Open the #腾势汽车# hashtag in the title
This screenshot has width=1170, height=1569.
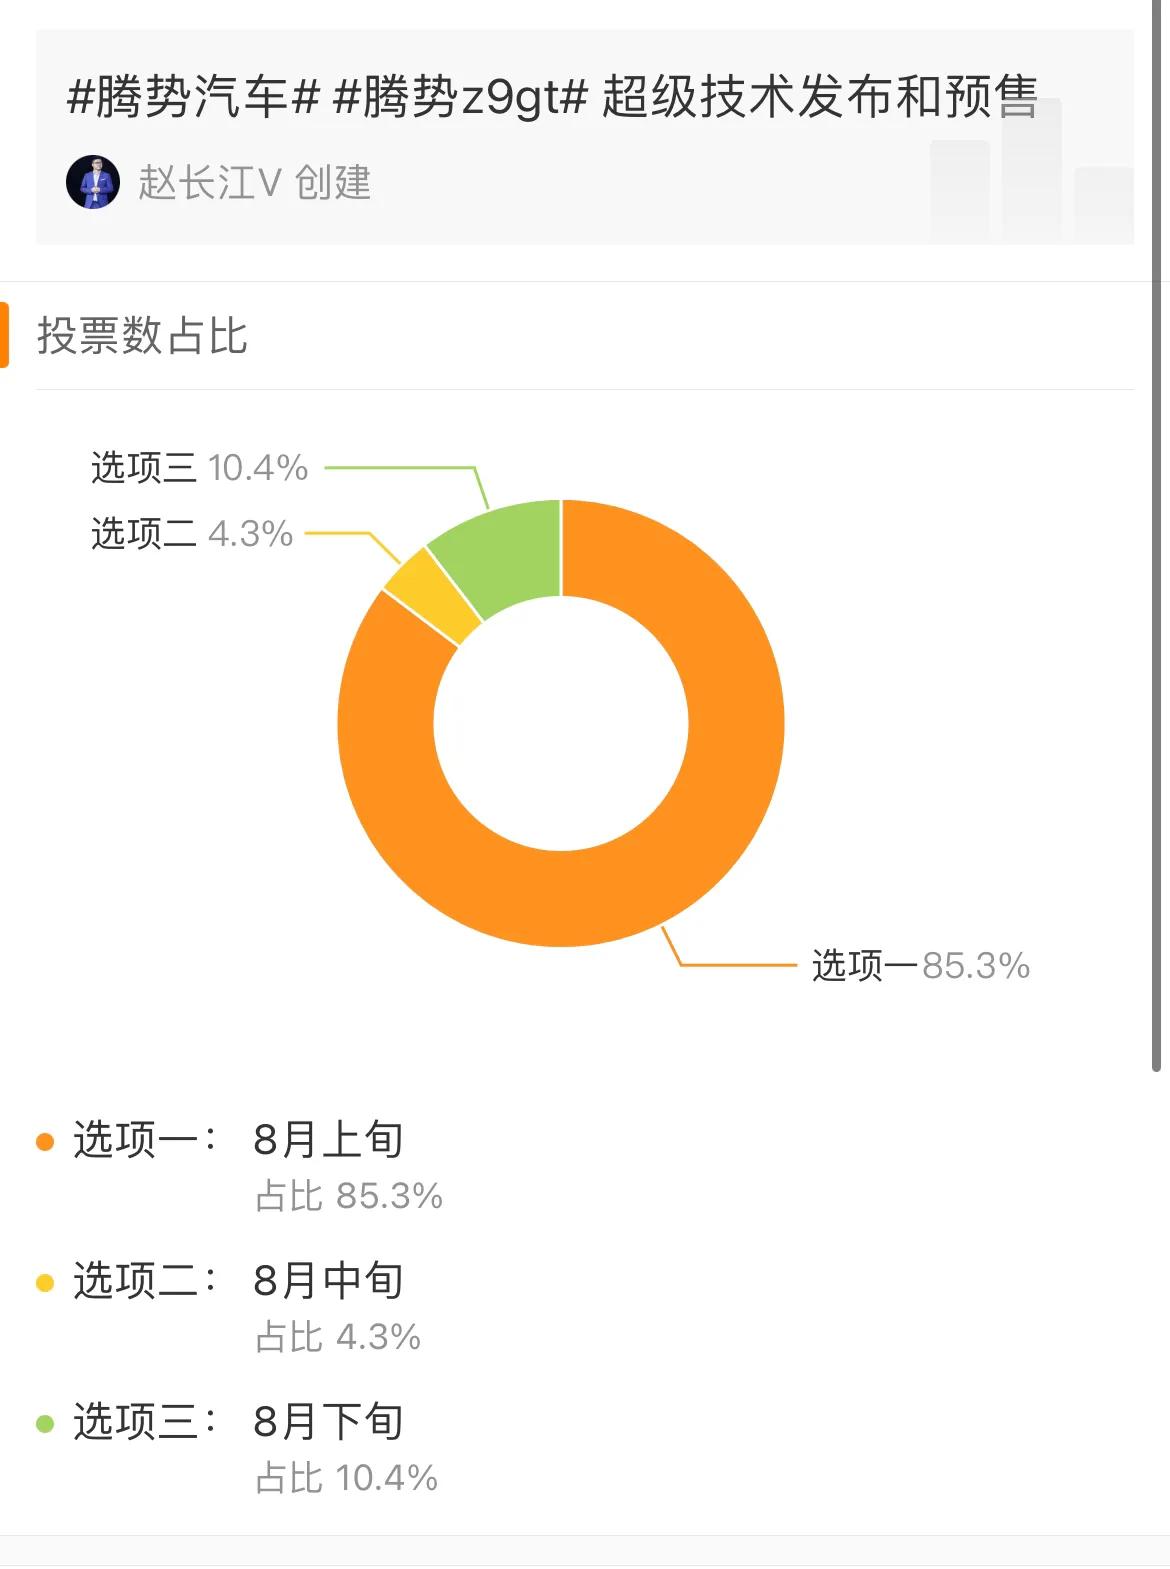point(193,98)
